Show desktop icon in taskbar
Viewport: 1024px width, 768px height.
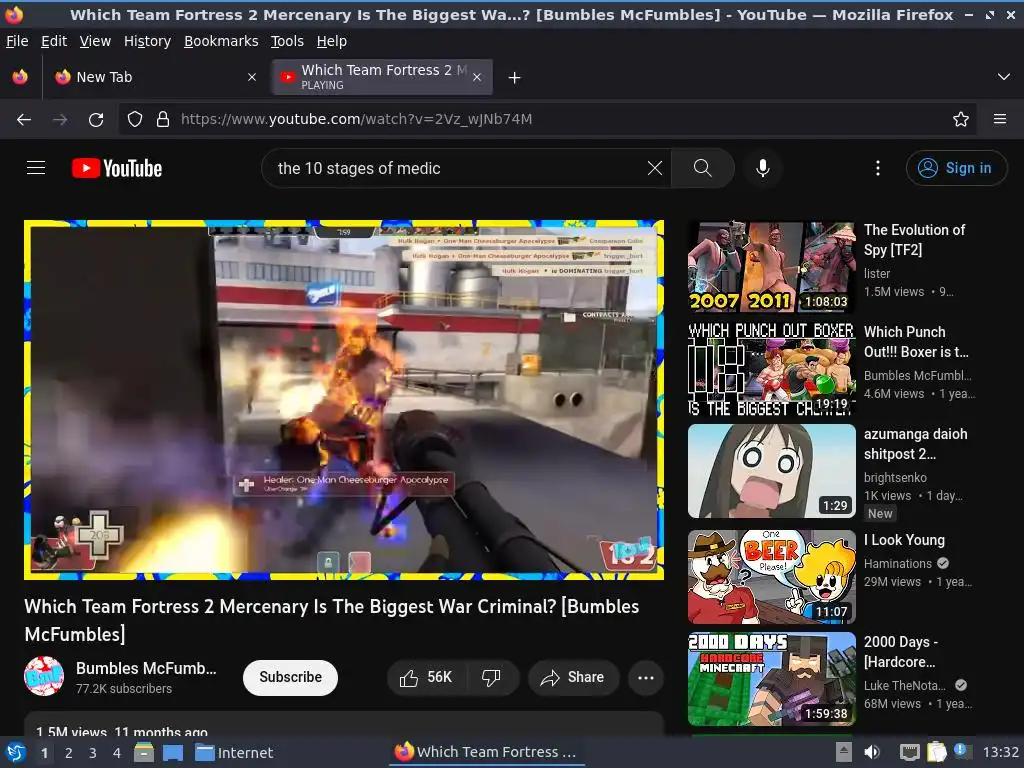click(172, 752)
